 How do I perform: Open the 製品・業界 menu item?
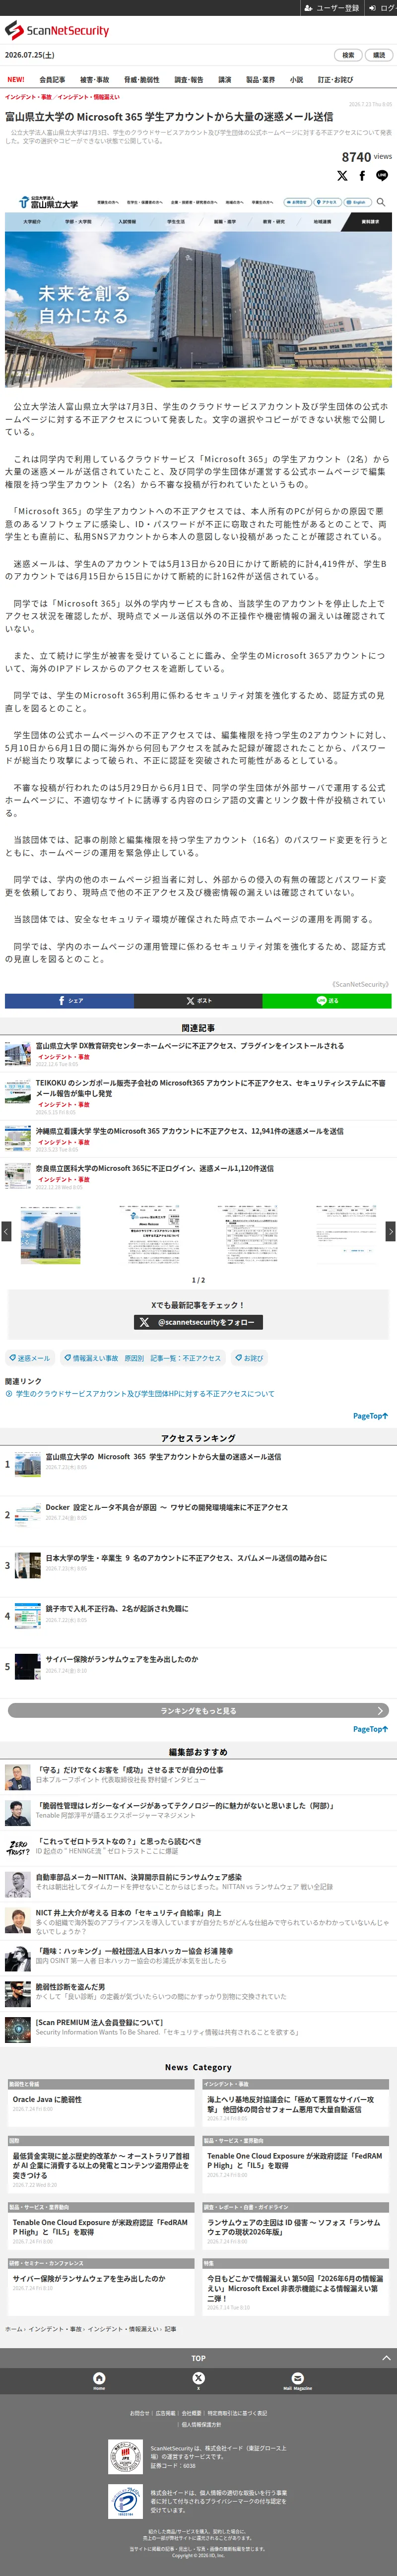point(261,80)
